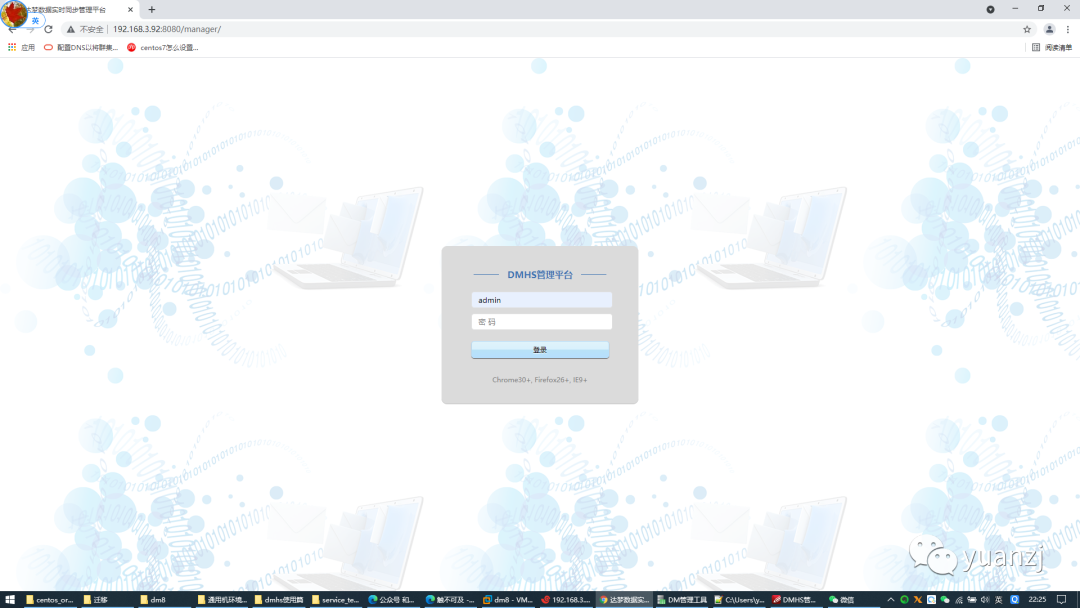Open the Windows Start menu

[10, 600]
